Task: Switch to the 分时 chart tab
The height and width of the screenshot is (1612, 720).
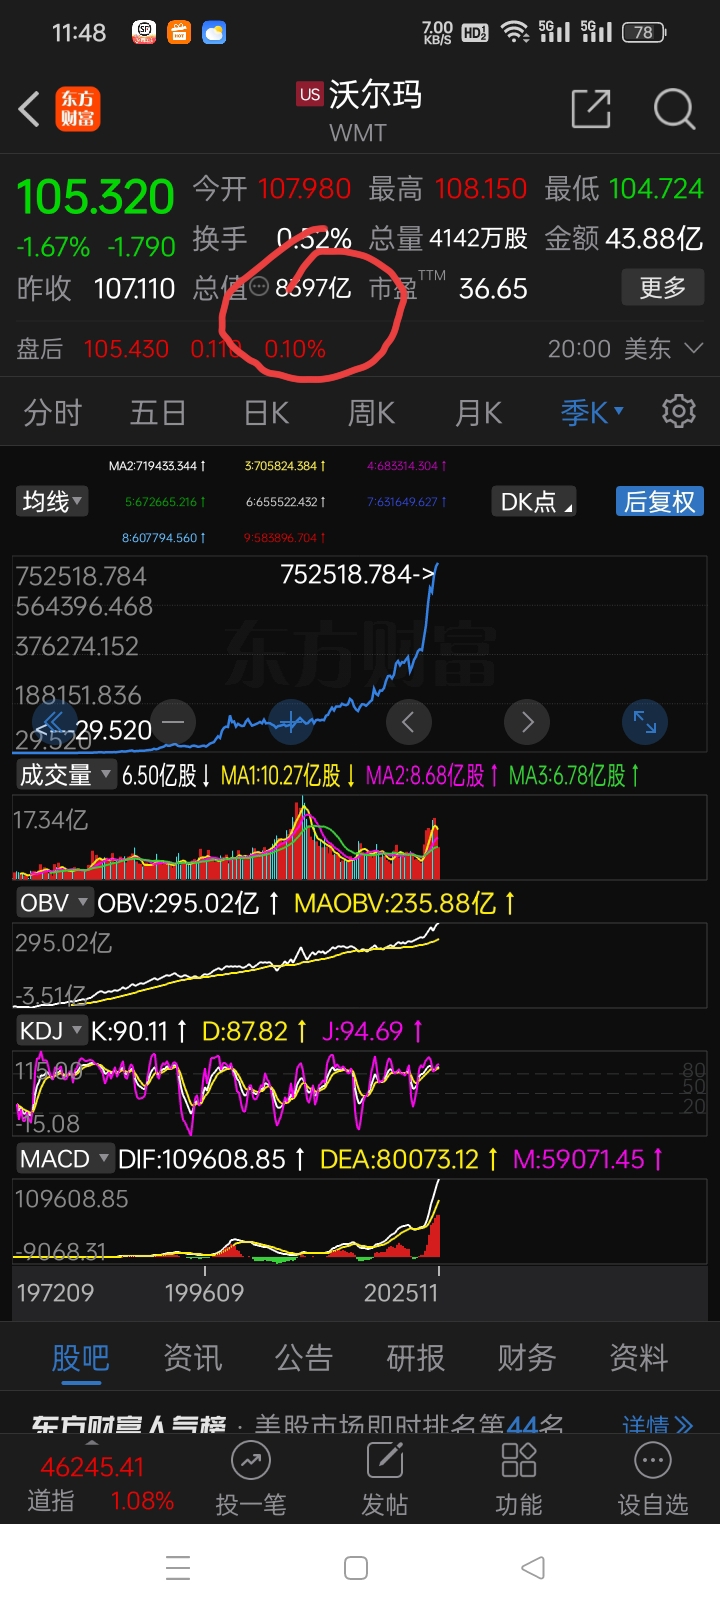Action: (52, 412)
